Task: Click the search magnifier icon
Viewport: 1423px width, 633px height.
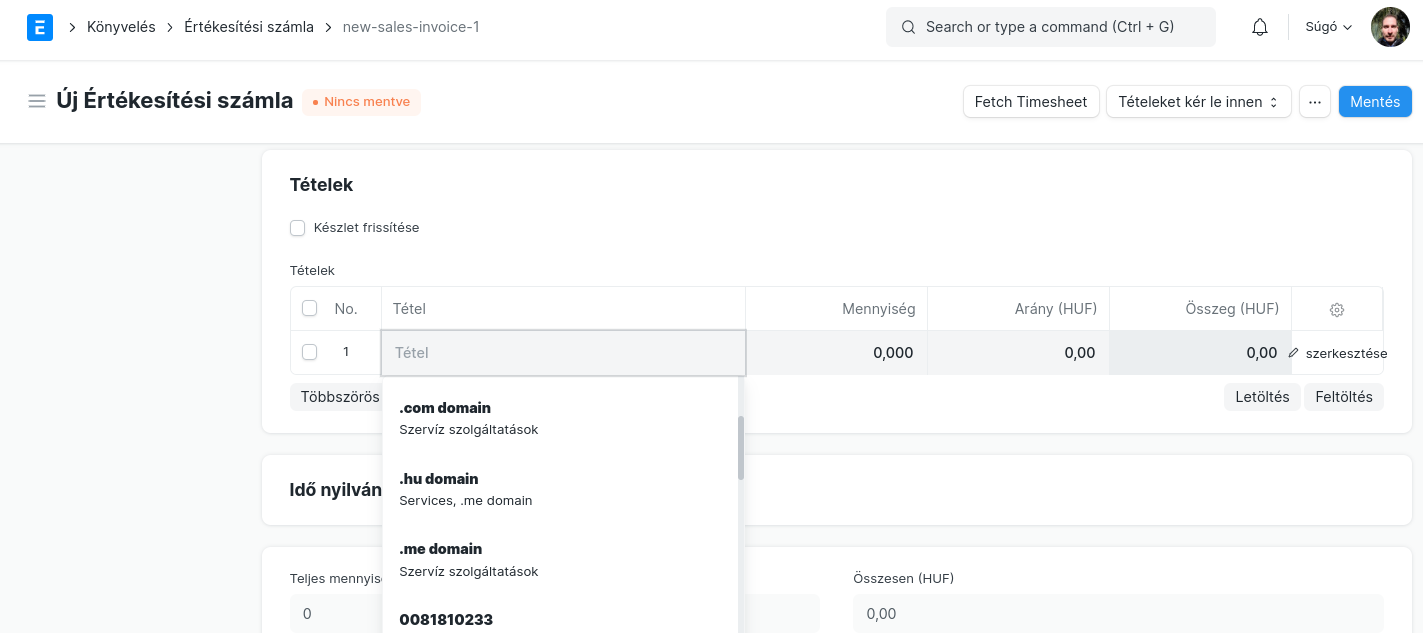Action: tap(908, 27)
